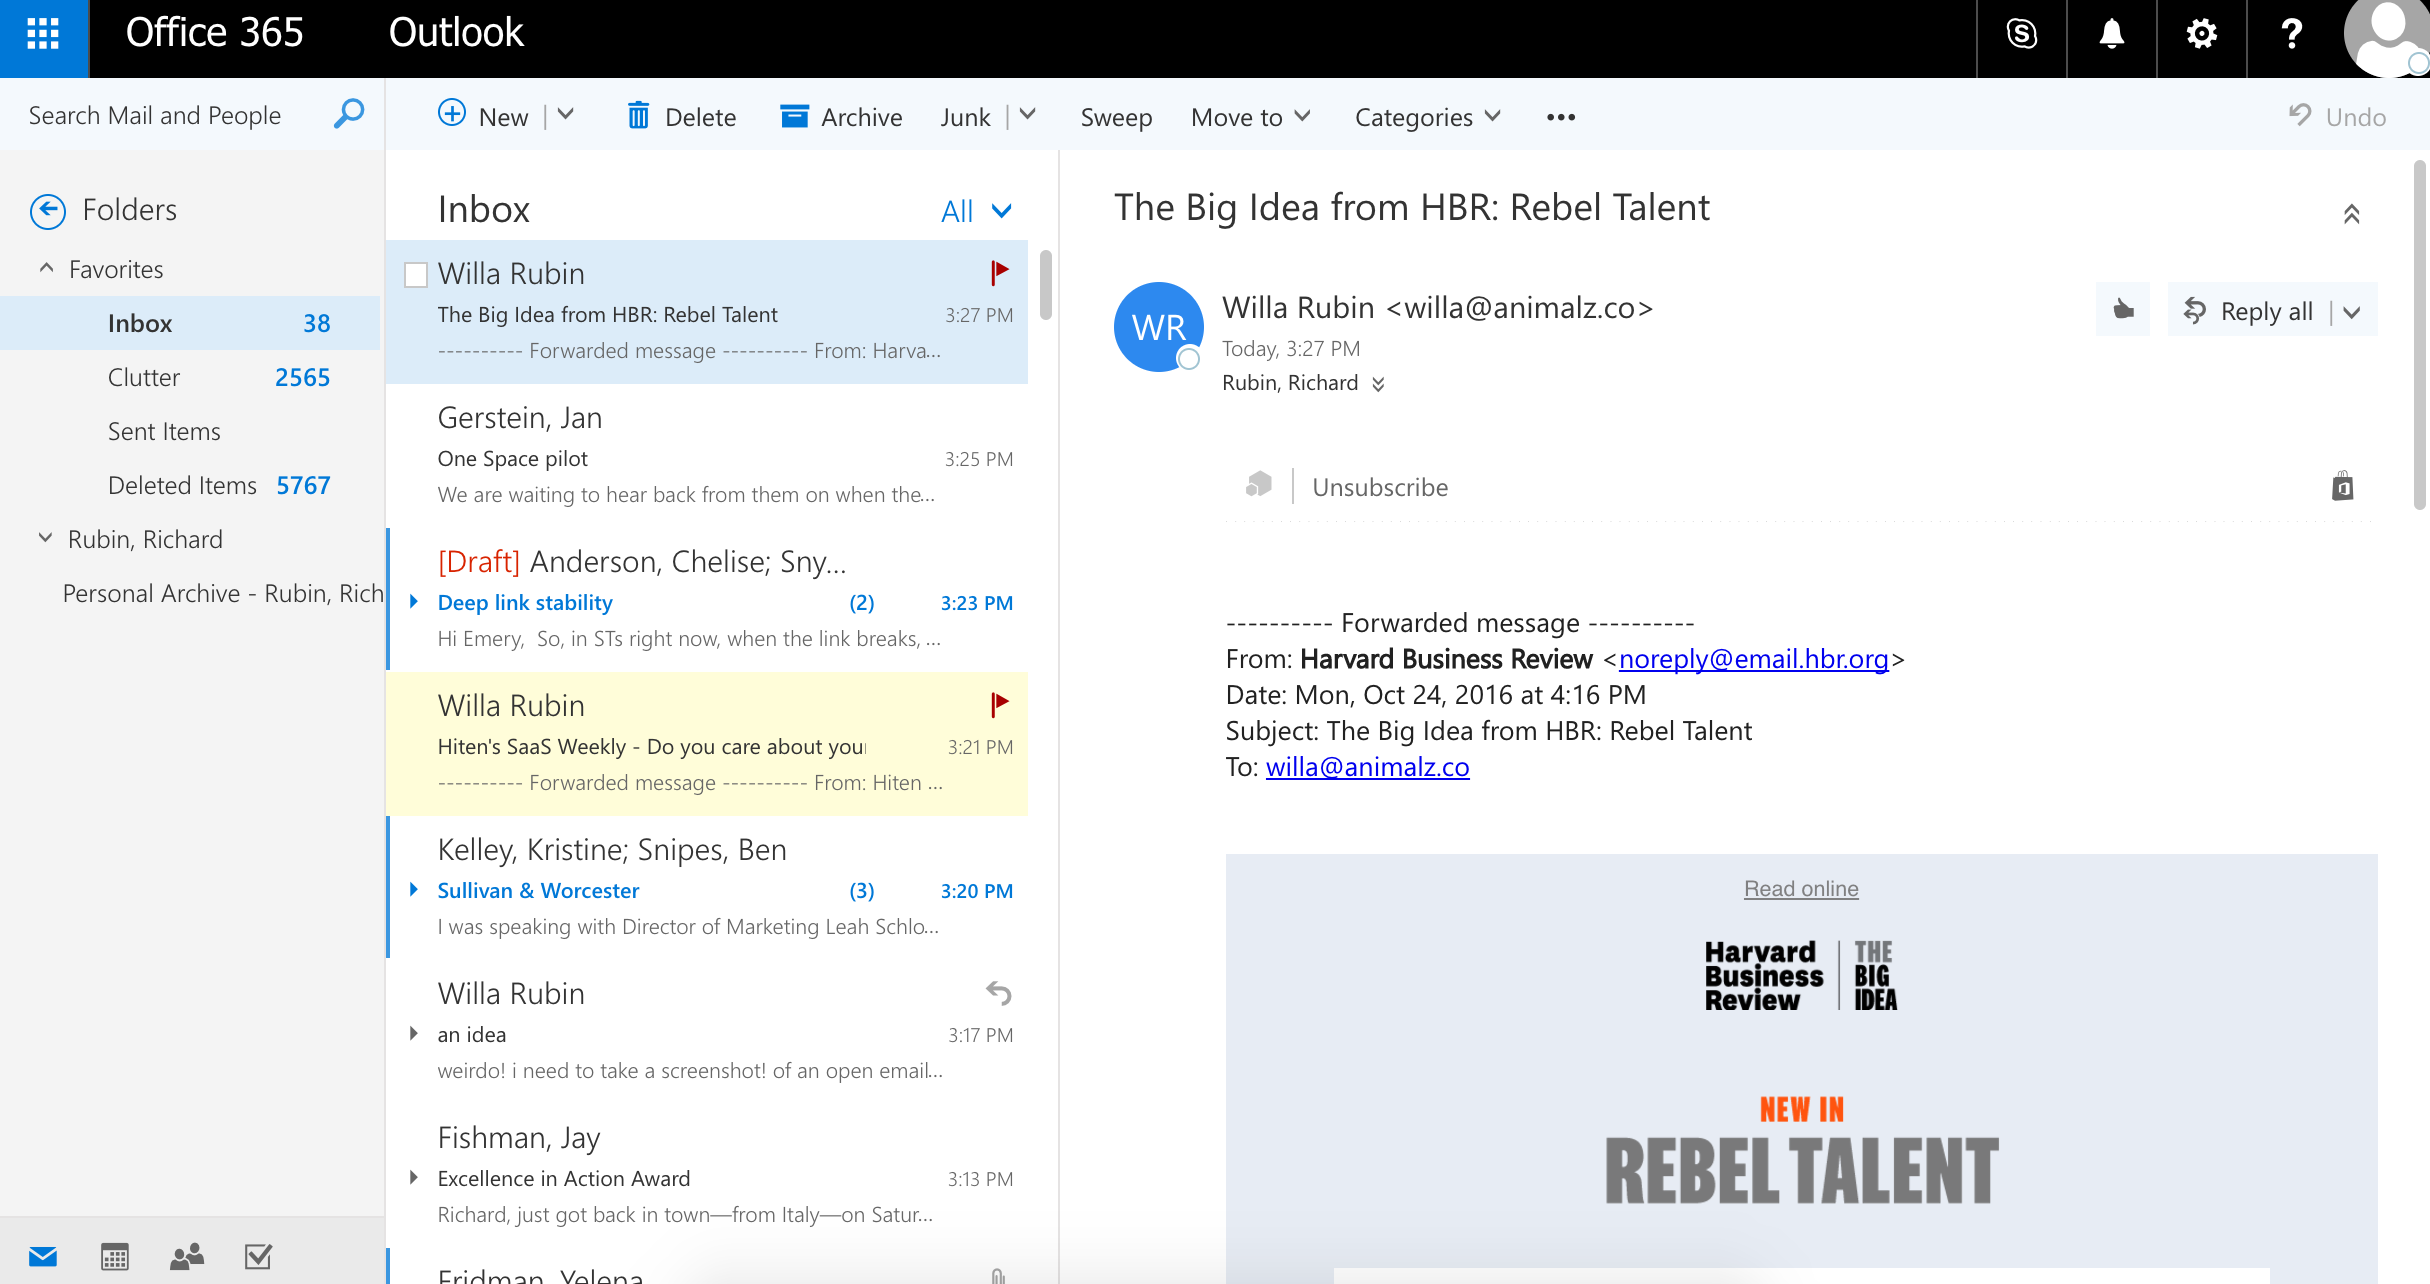This screenshot has height=1284, width=2430.
Task: Click the shopping bag add-ins icon
Action: pos(2342,486)
